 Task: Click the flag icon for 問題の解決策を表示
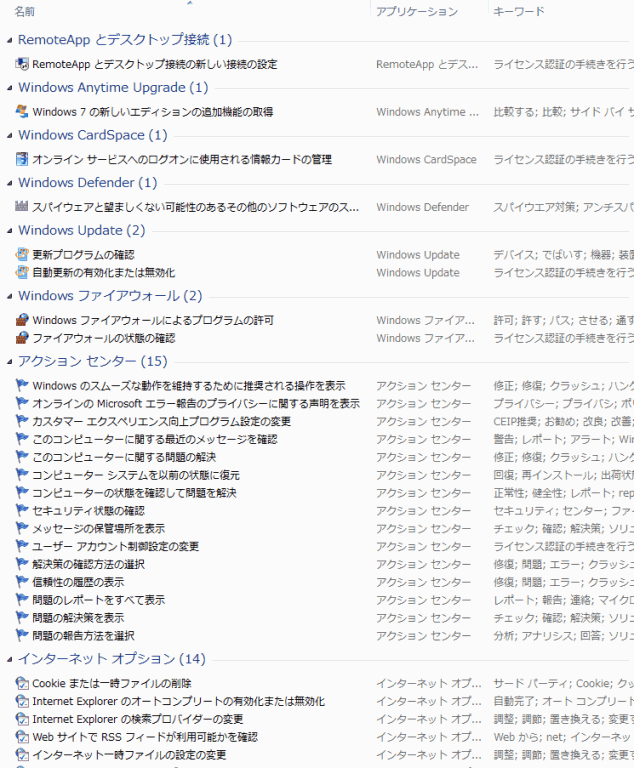[x=22, y=618]
